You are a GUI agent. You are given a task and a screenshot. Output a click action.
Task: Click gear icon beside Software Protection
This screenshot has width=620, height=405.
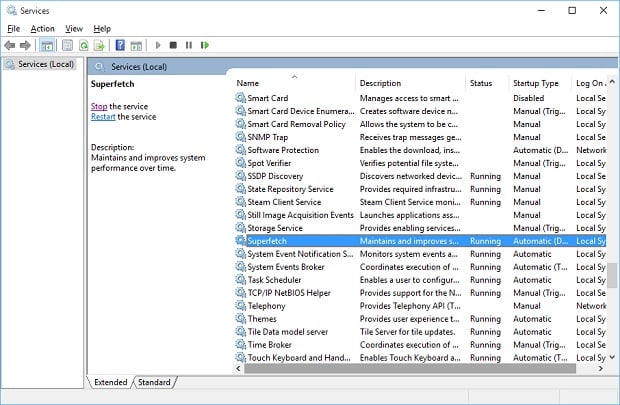pos(240,150)
